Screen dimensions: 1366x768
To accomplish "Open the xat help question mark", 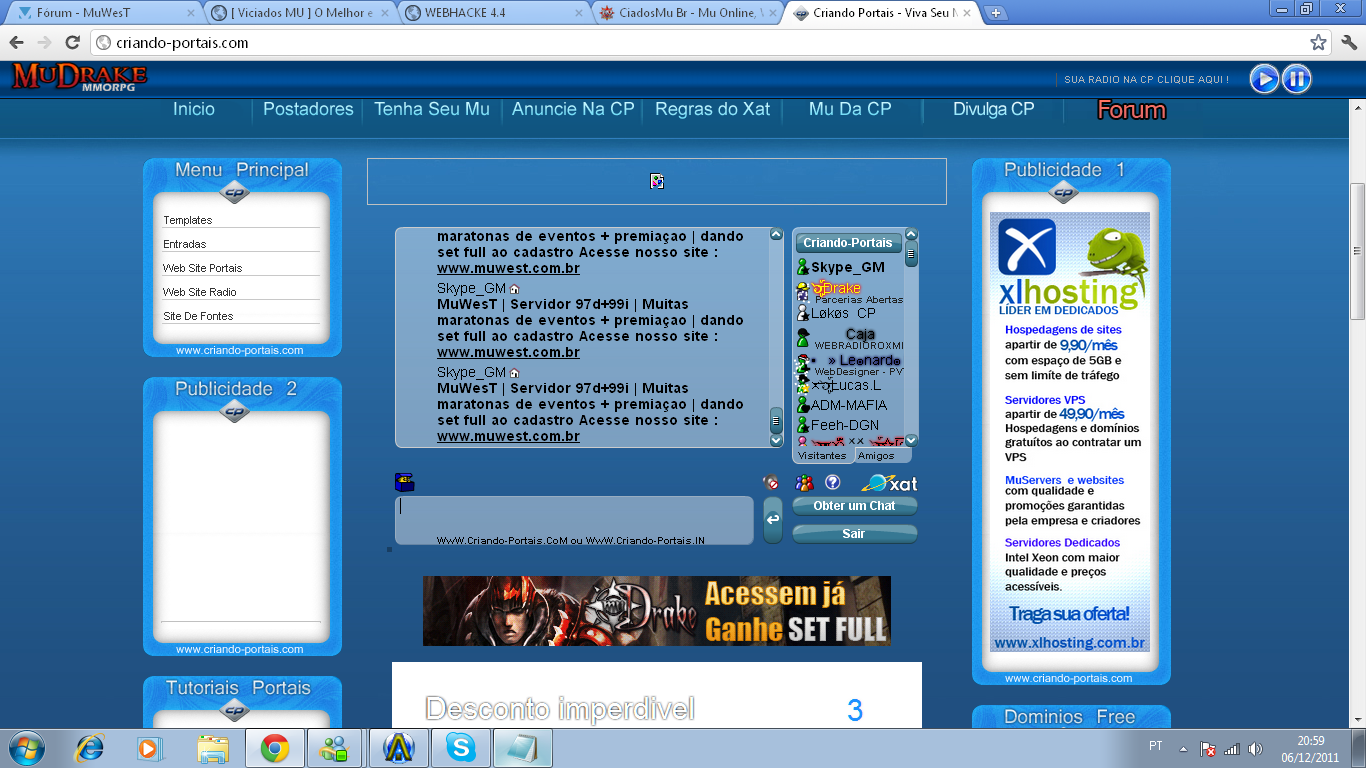I will click(832, 482).
